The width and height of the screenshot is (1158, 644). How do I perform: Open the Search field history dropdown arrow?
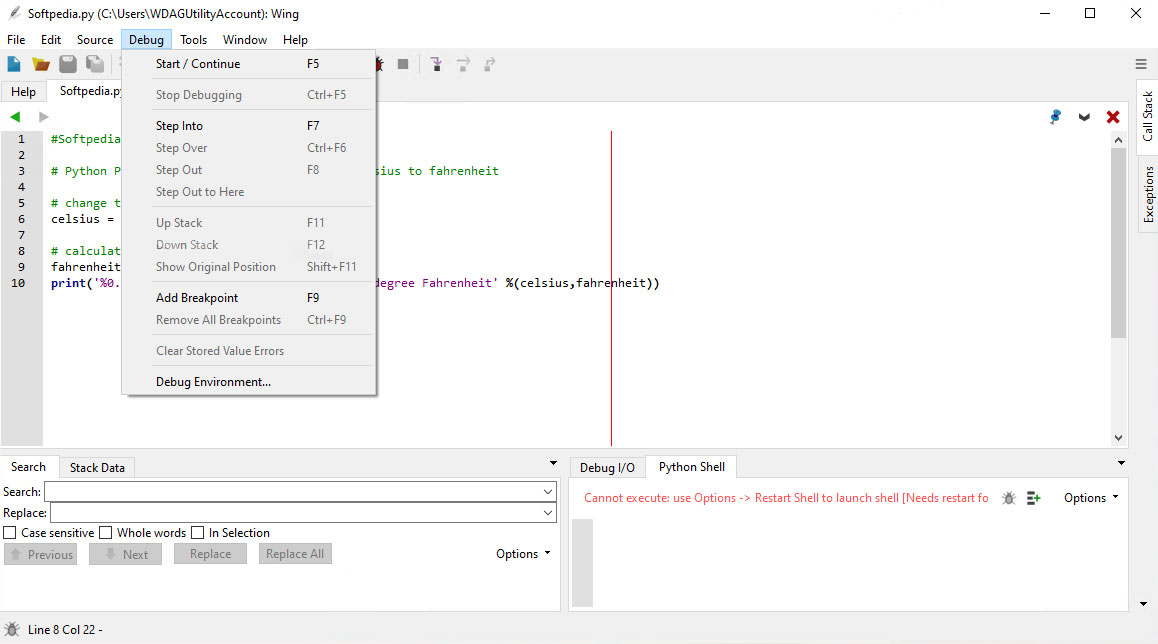548,492
